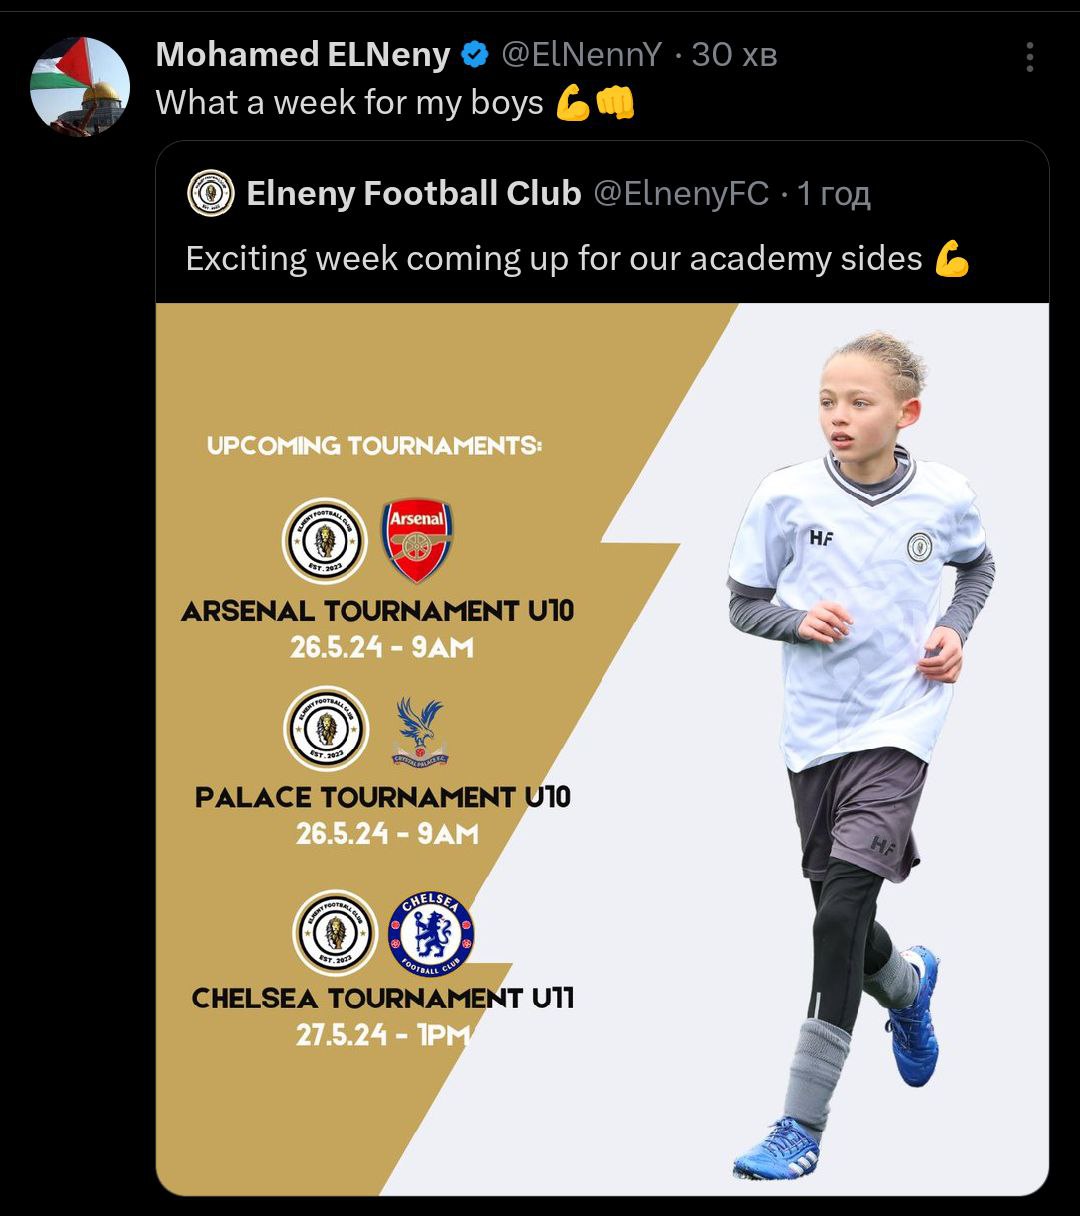The image size is (1080, 1216).
Task: Open Mohamed ELNeny's profile avatar
Action: [80, 87]
